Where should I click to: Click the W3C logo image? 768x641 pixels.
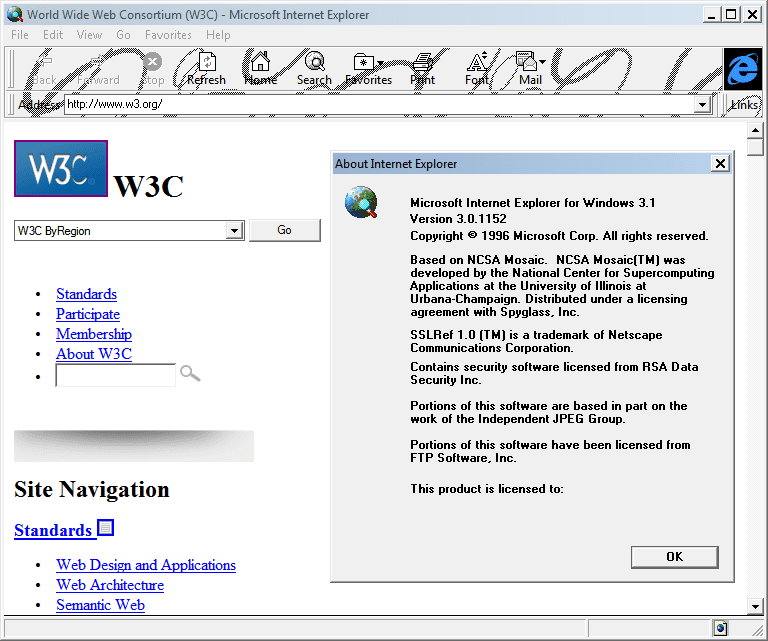pos(61,168)
